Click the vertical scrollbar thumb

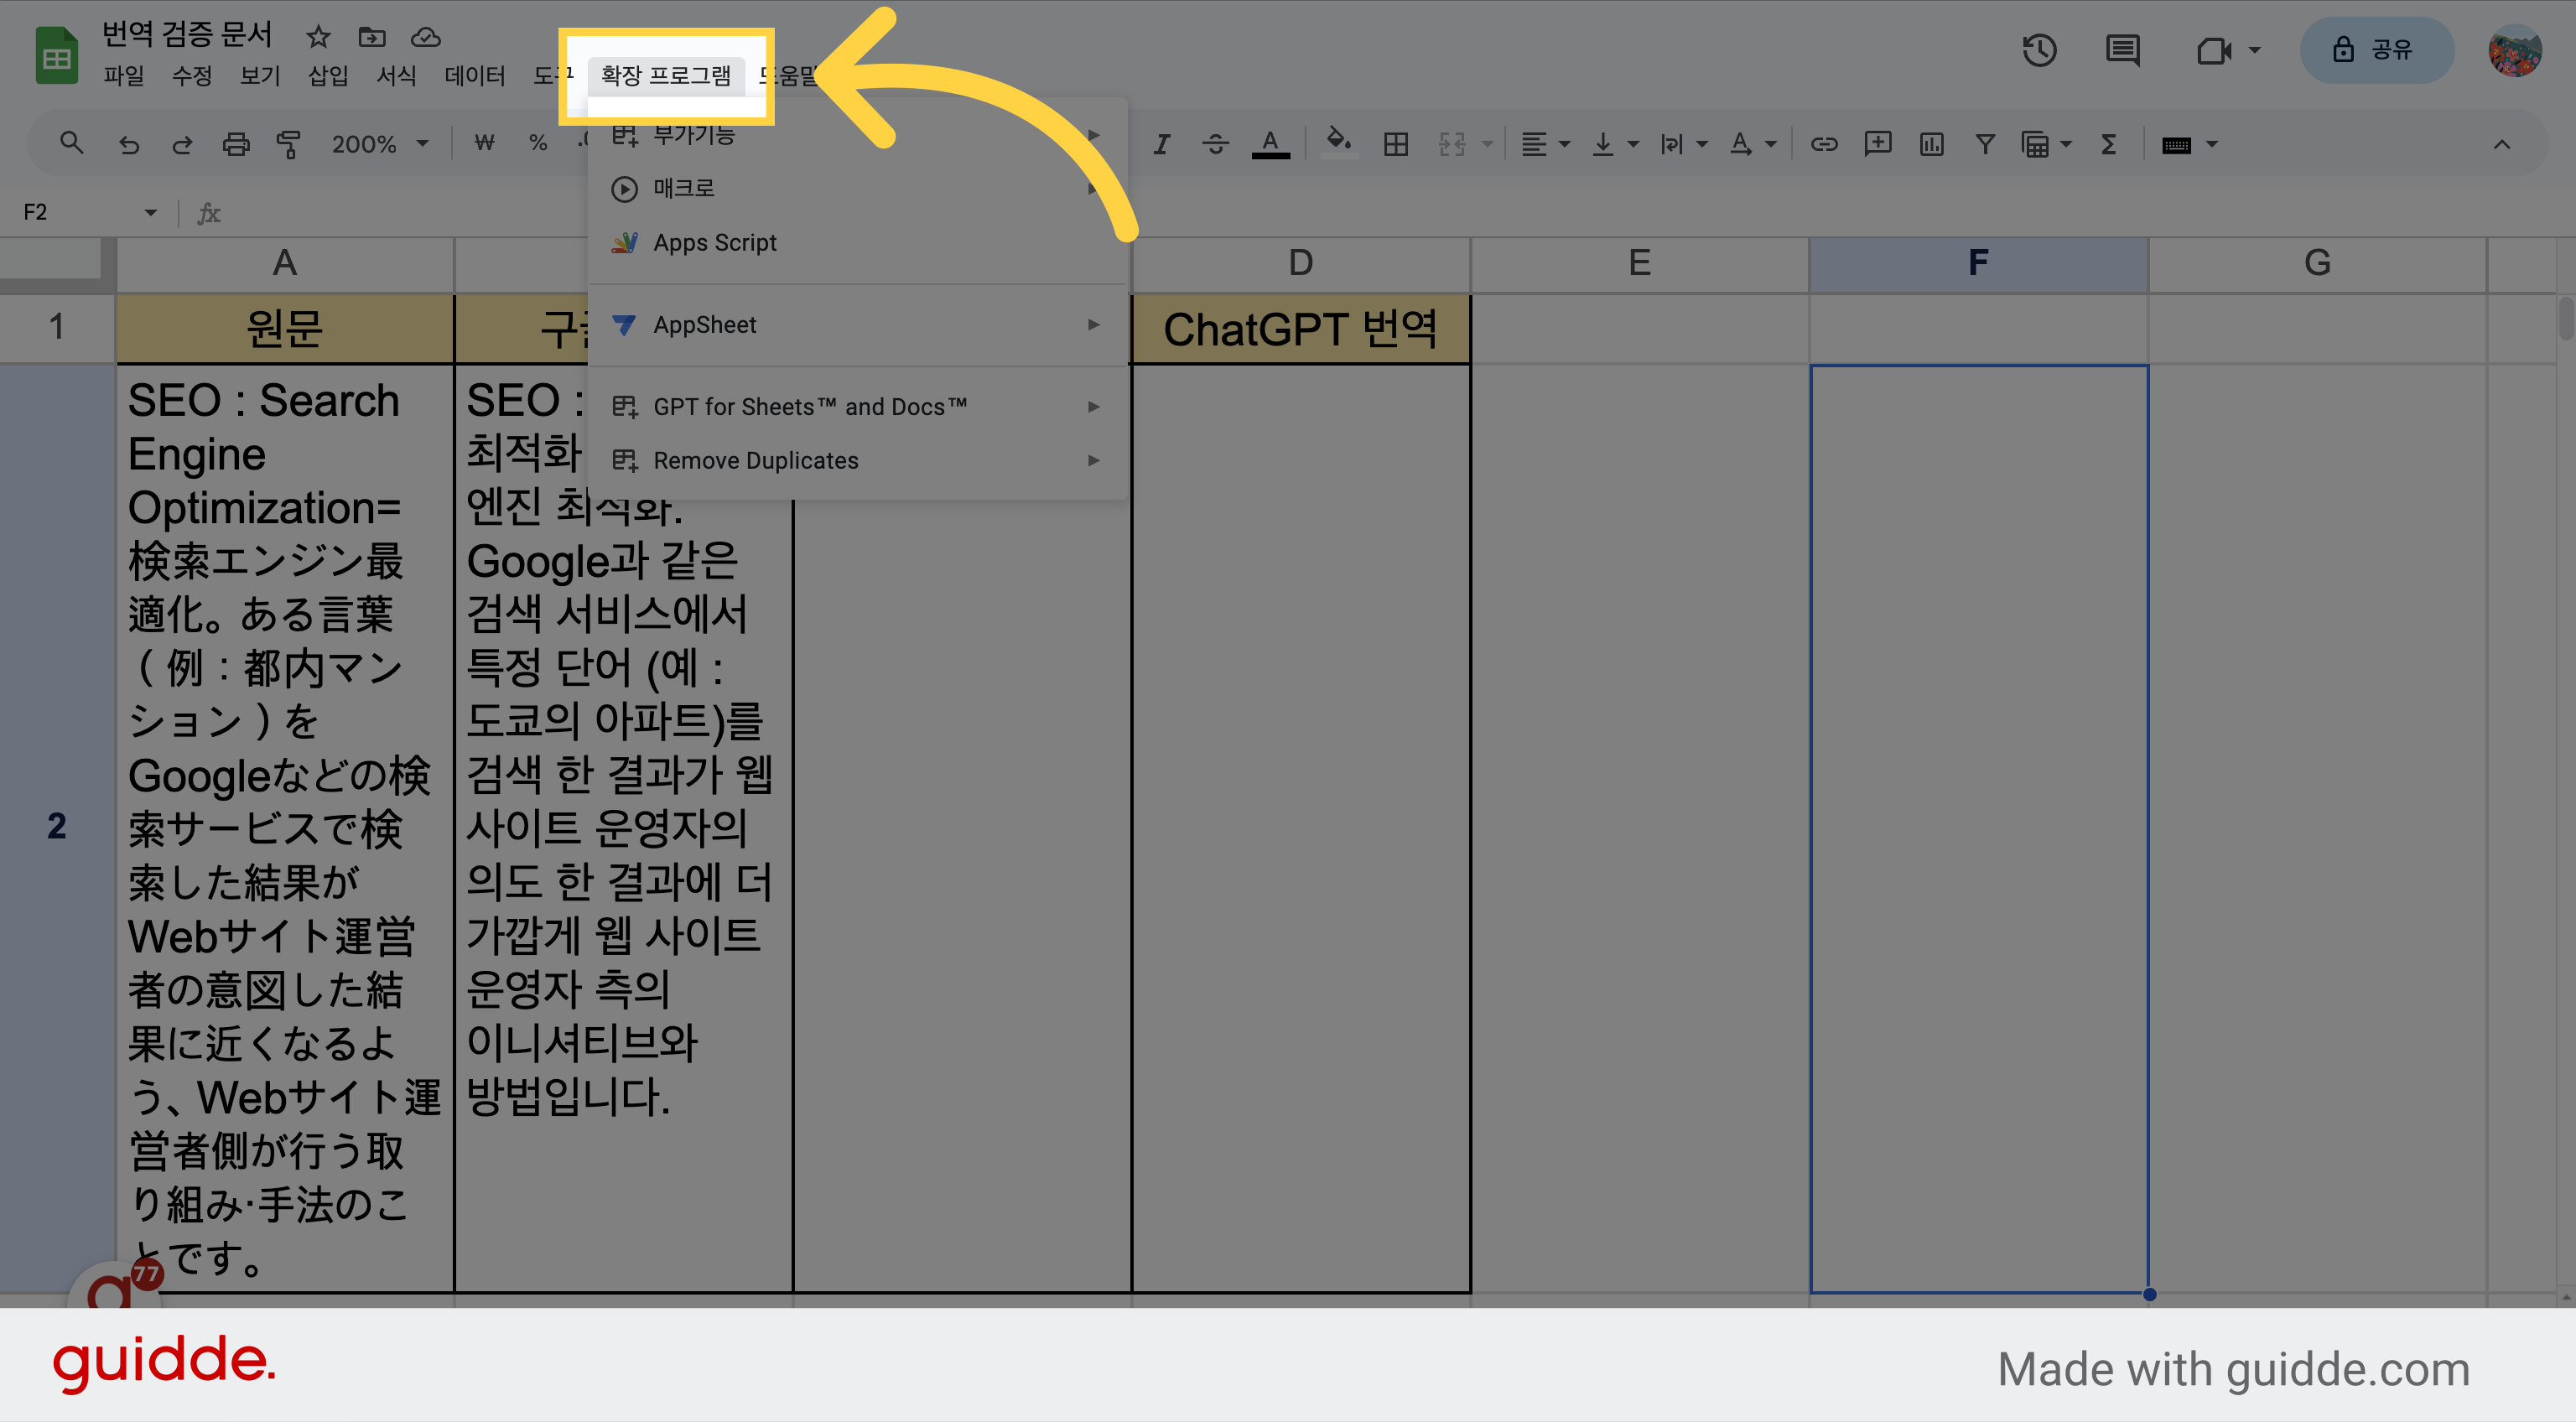[2565, 318]
